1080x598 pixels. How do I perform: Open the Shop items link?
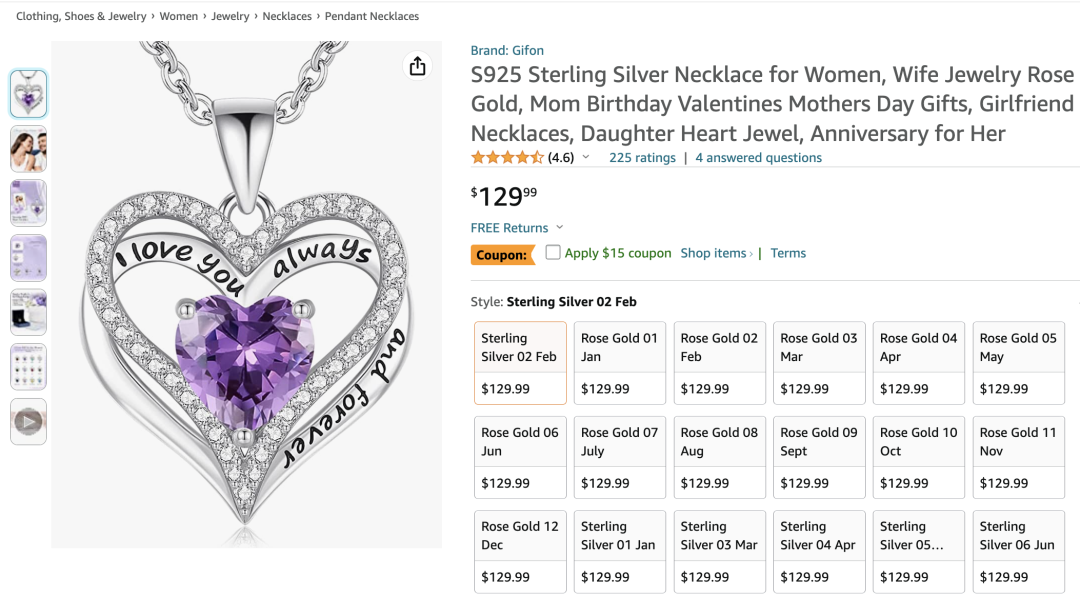[714, 253]
